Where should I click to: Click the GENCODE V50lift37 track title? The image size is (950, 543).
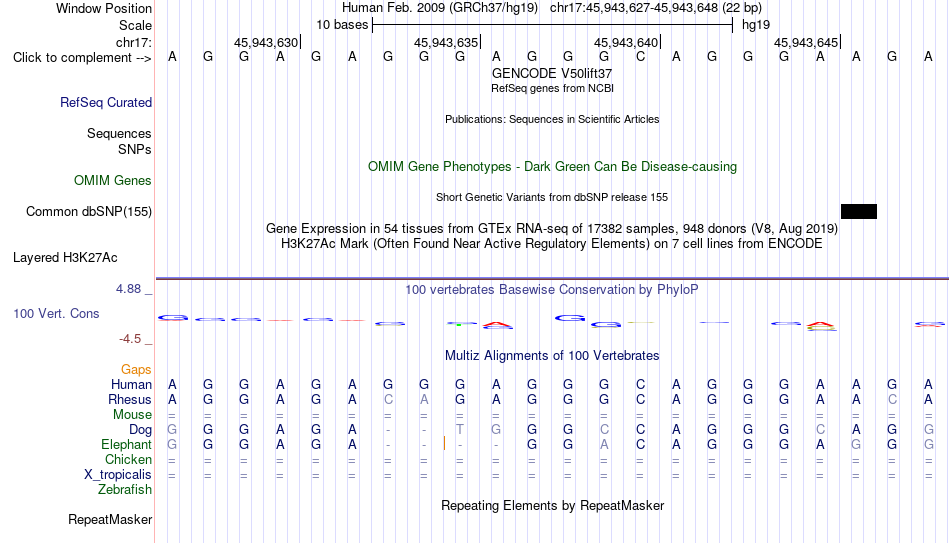coord(552,73)
